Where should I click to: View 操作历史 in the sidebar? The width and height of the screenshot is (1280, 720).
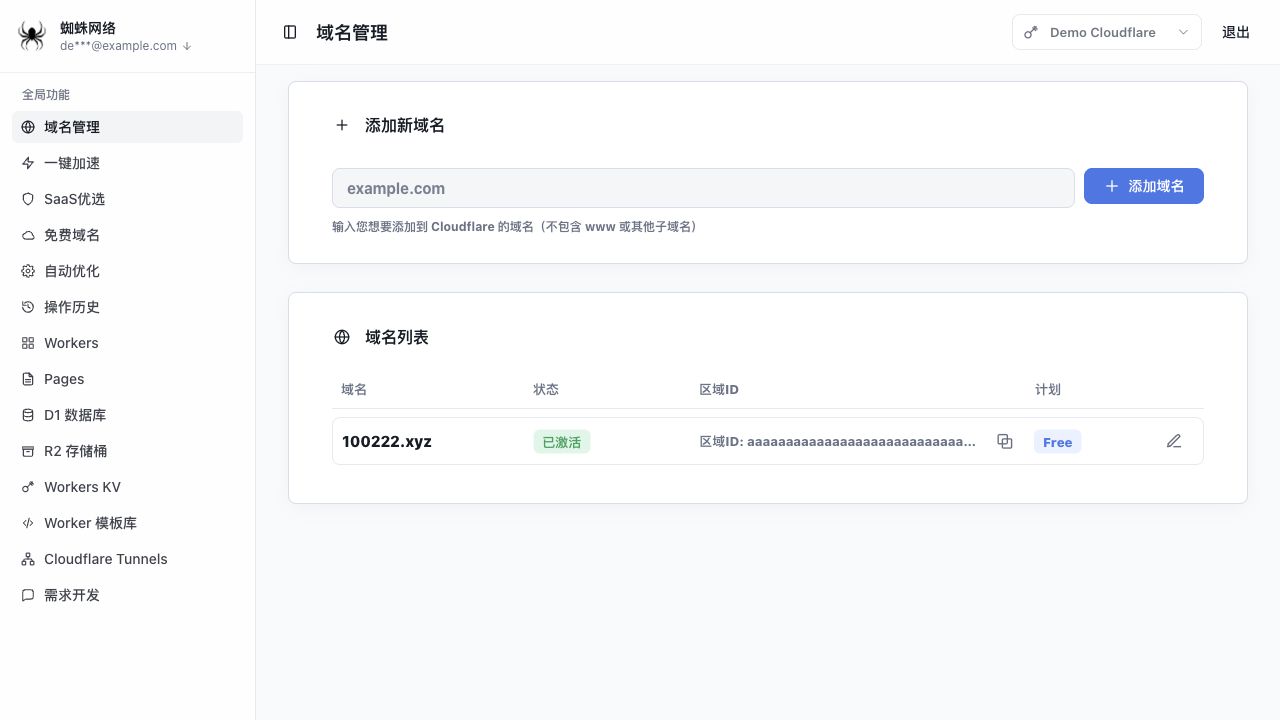coord(127,307)
